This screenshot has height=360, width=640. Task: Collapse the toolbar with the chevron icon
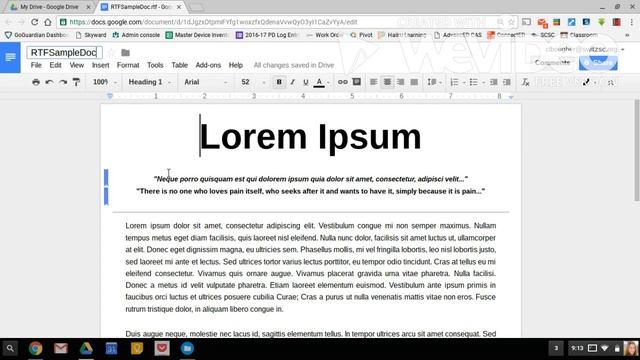(x=611, y=83)
